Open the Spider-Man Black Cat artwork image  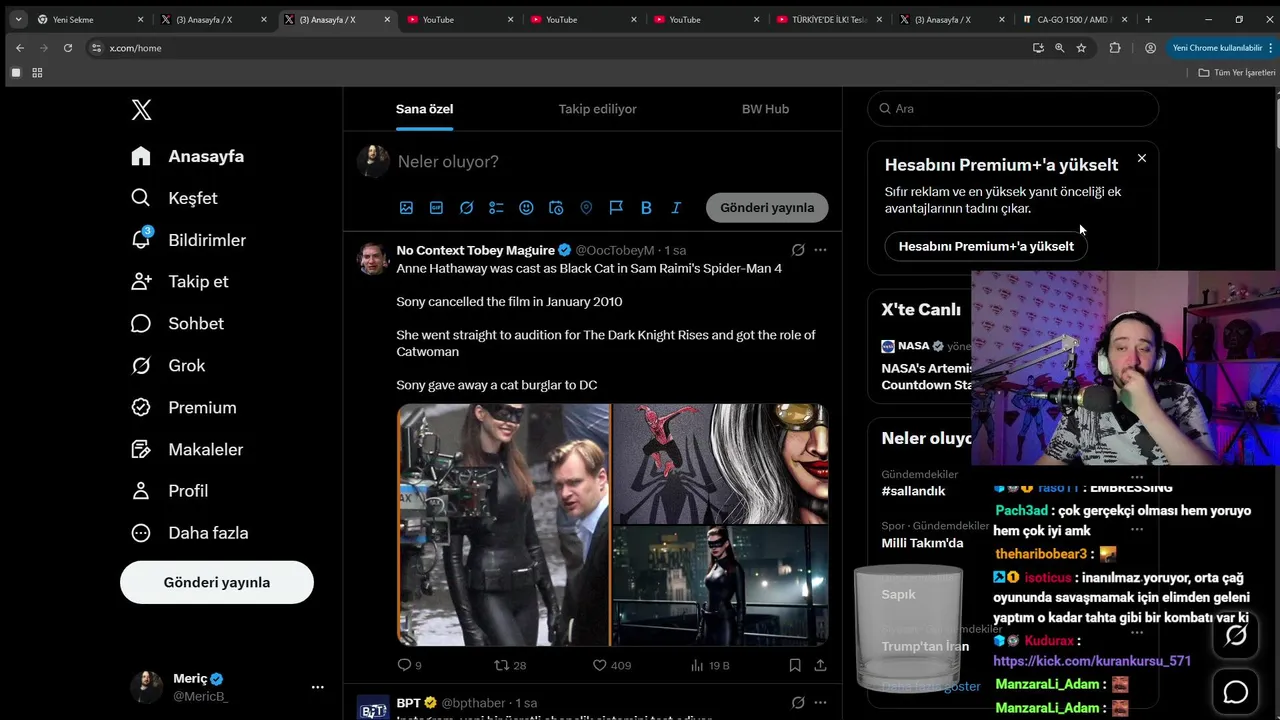point(720,463)
